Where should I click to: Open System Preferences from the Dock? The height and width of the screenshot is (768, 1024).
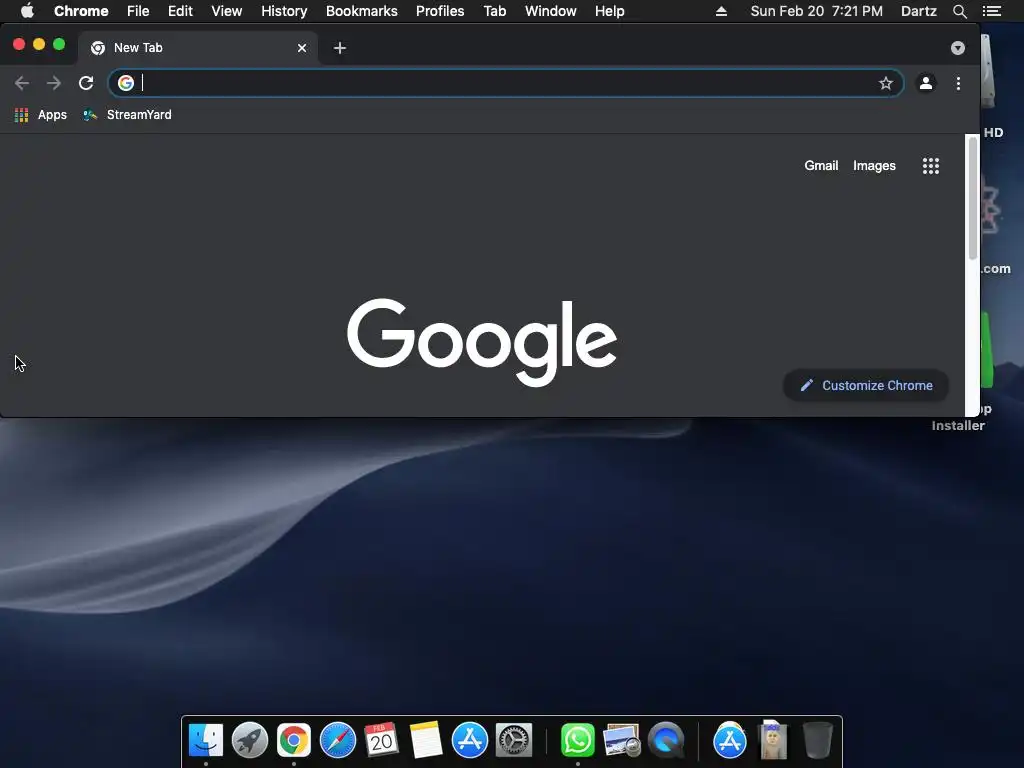click(514, 740)
